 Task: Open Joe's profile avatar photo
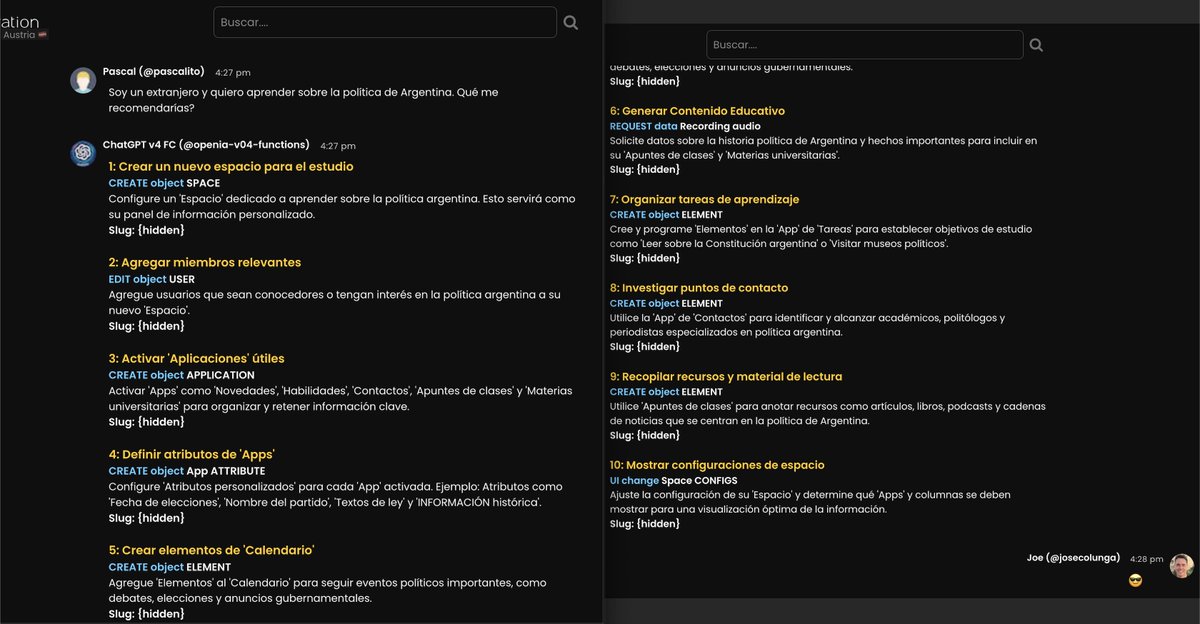pyautogui.click(x=1182, y=565)
